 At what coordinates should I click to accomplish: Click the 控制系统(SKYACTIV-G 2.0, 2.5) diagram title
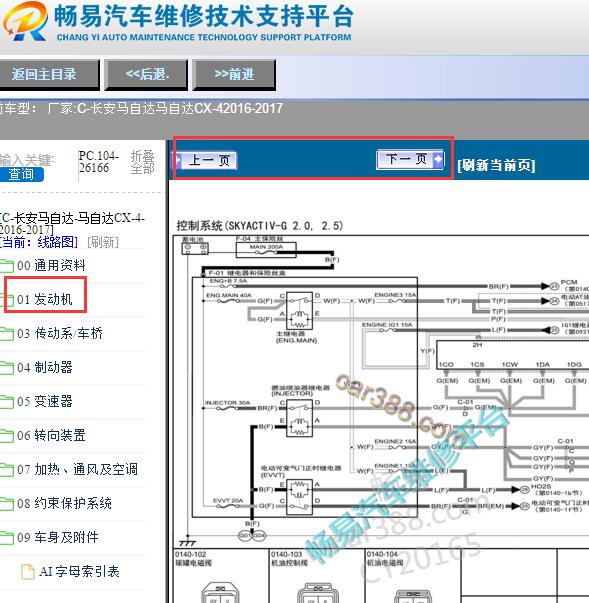(260, 226)
